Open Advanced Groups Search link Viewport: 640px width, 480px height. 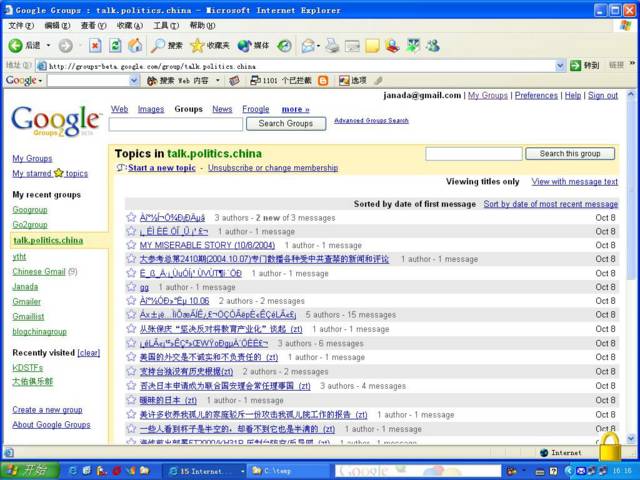tap(371, 121)
